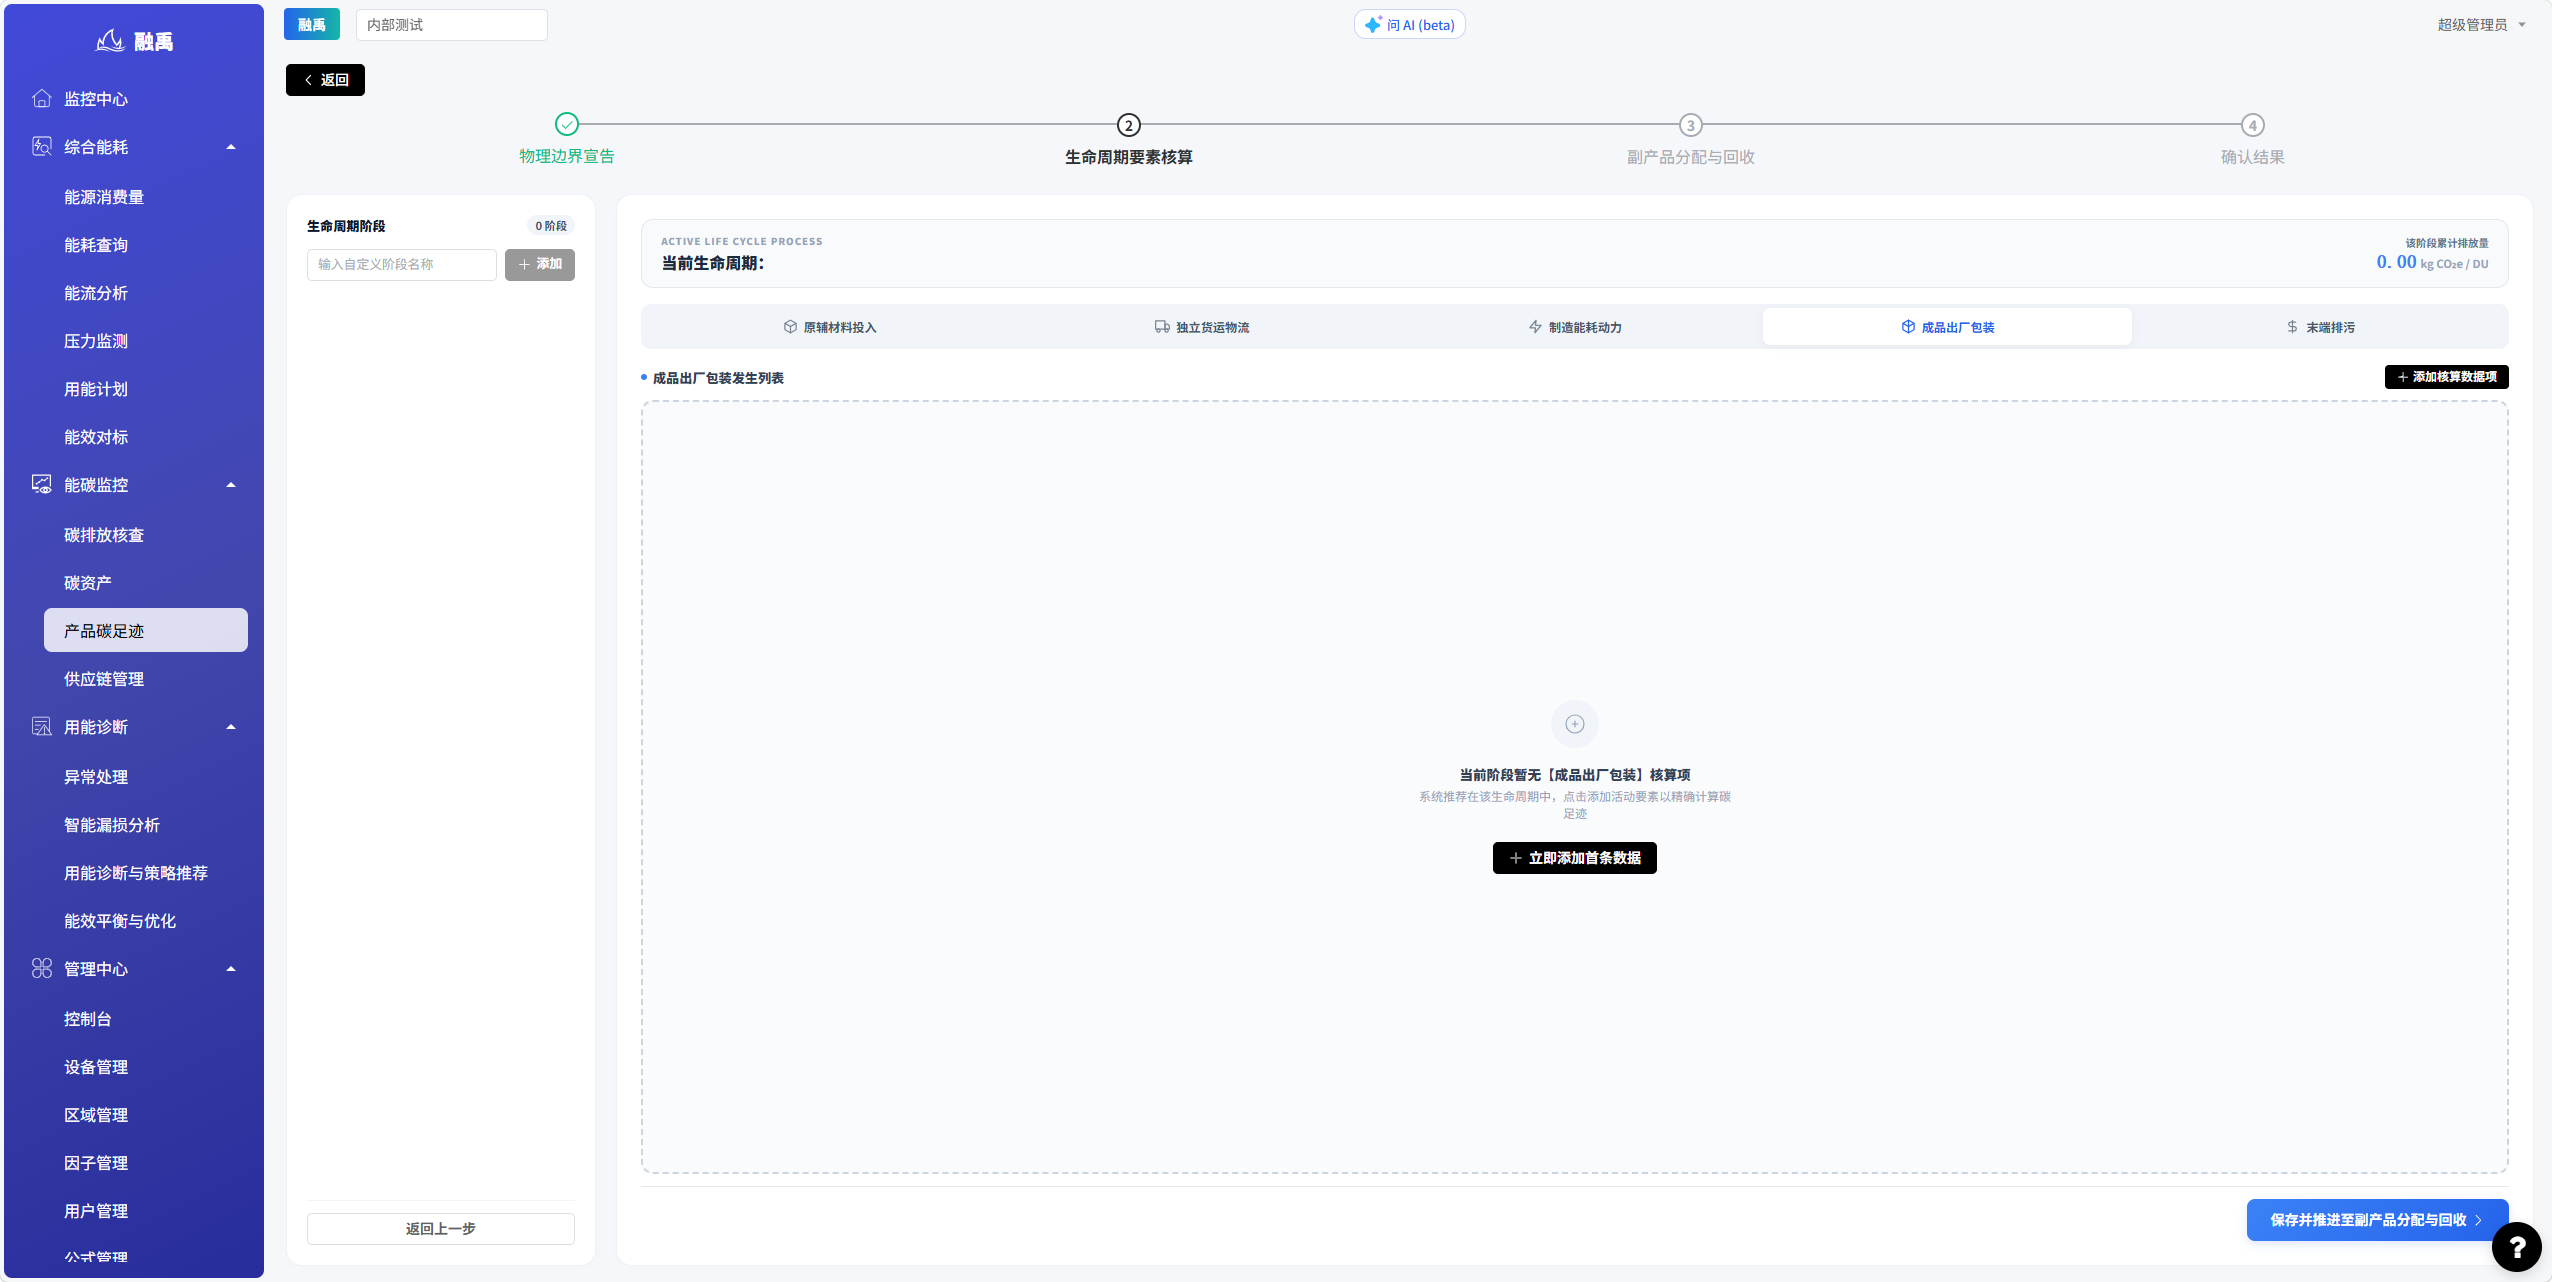Select 产品碳足迹 menu item
Viewport: 2552px width, 1282px height.
click(x=146, y=630)
